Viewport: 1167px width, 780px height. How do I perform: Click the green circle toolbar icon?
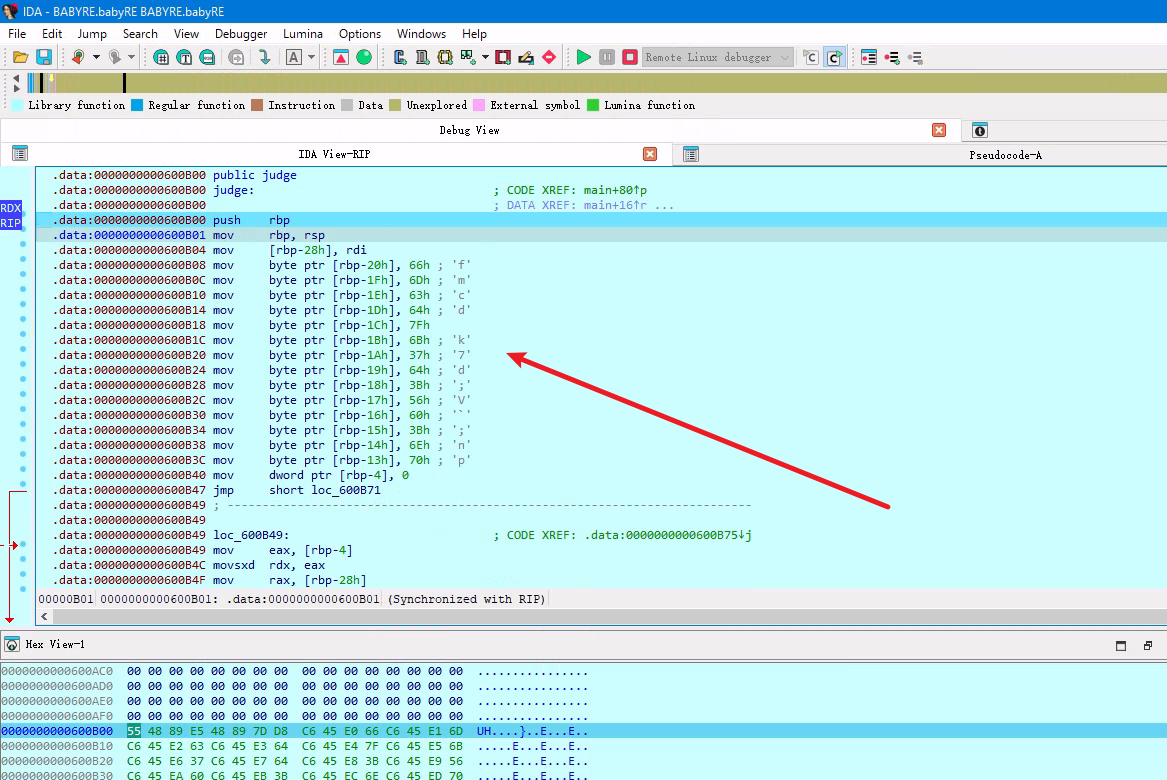(x=364, y=57)
